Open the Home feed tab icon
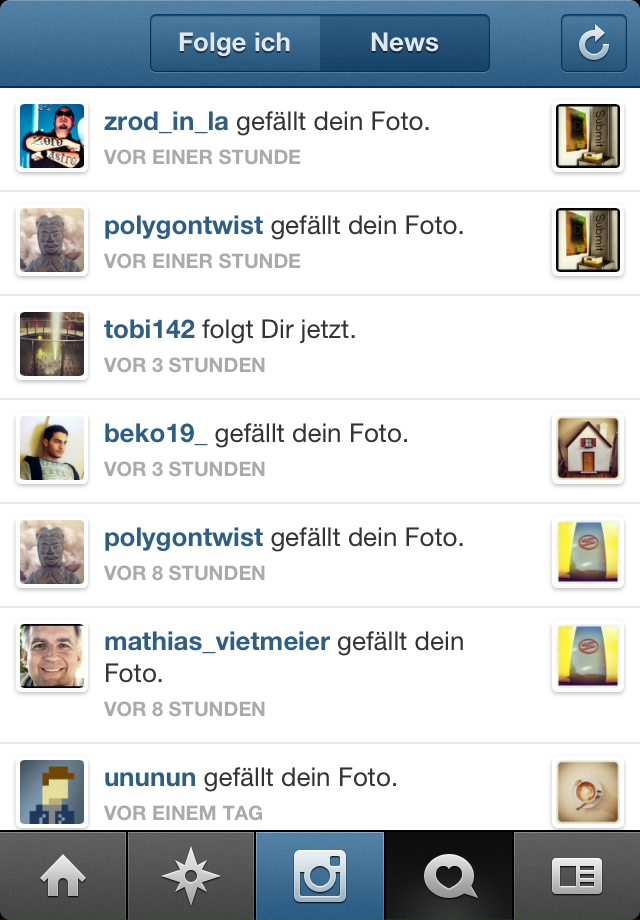 click(63, 875)
